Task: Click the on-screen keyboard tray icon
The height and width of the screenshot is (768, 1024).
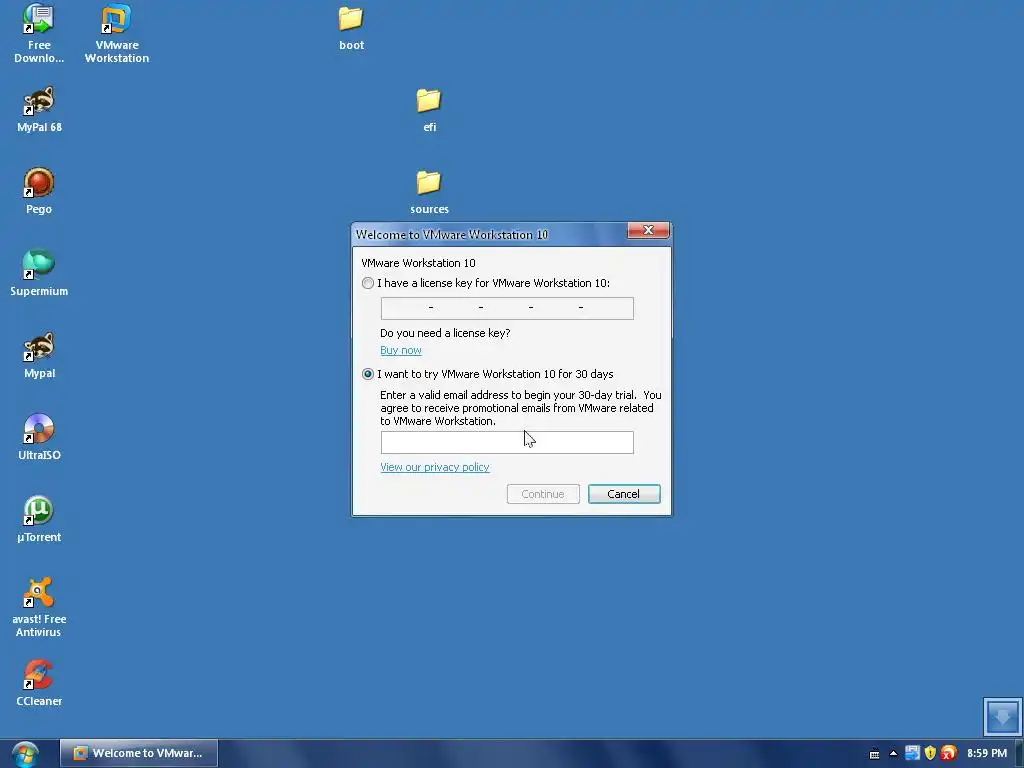Action: [874, 754]
